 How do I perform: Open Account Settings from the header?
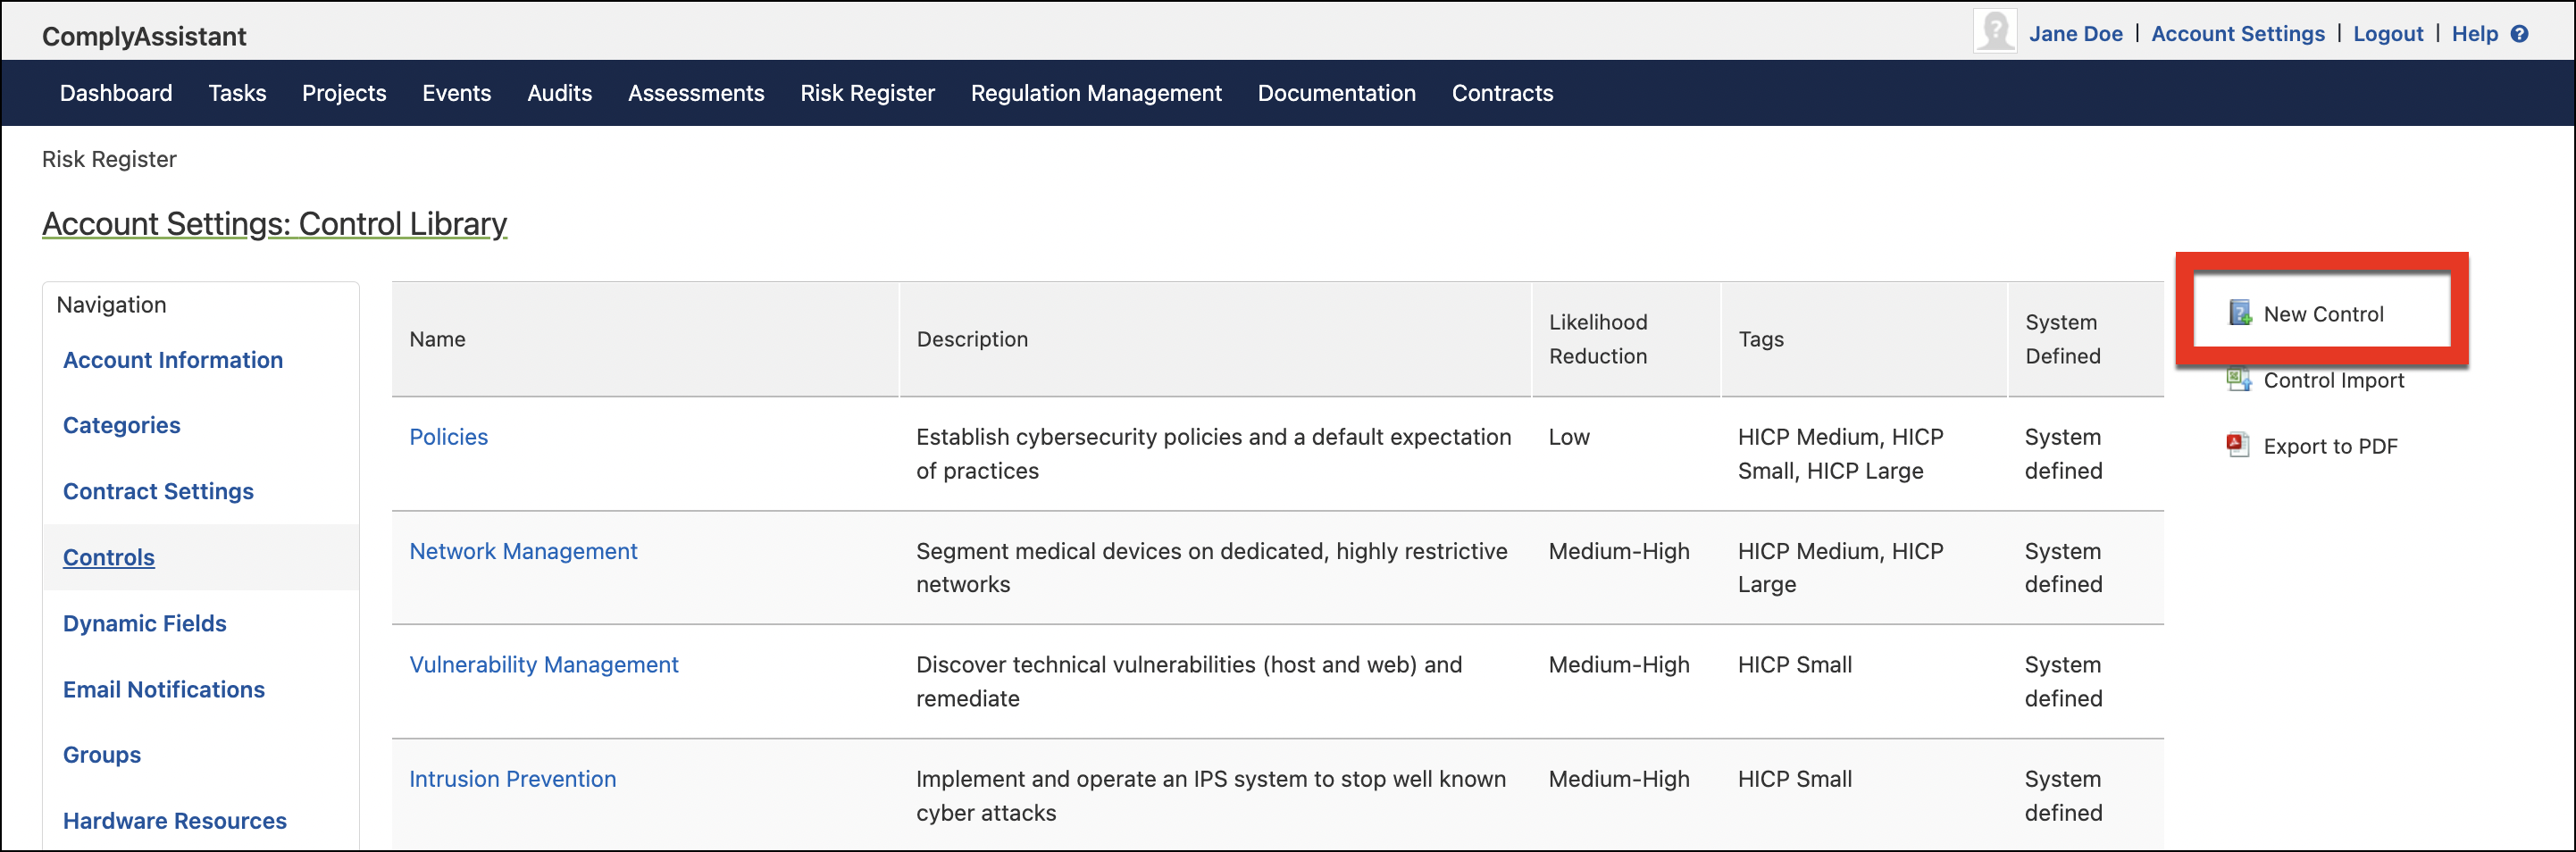tap(2238, 34)
